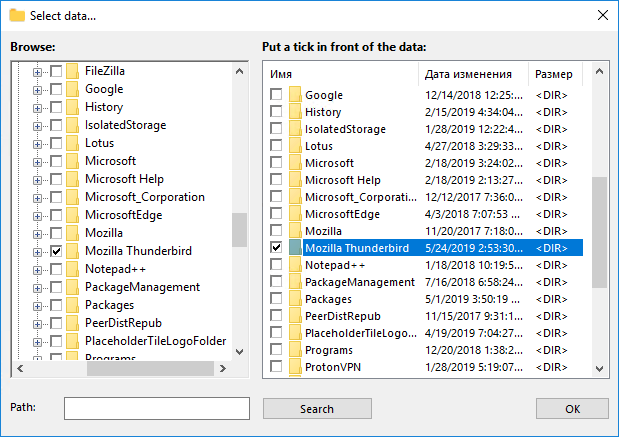
Task: Click the Microsoft row name in right list
Action: coord(329,163)
